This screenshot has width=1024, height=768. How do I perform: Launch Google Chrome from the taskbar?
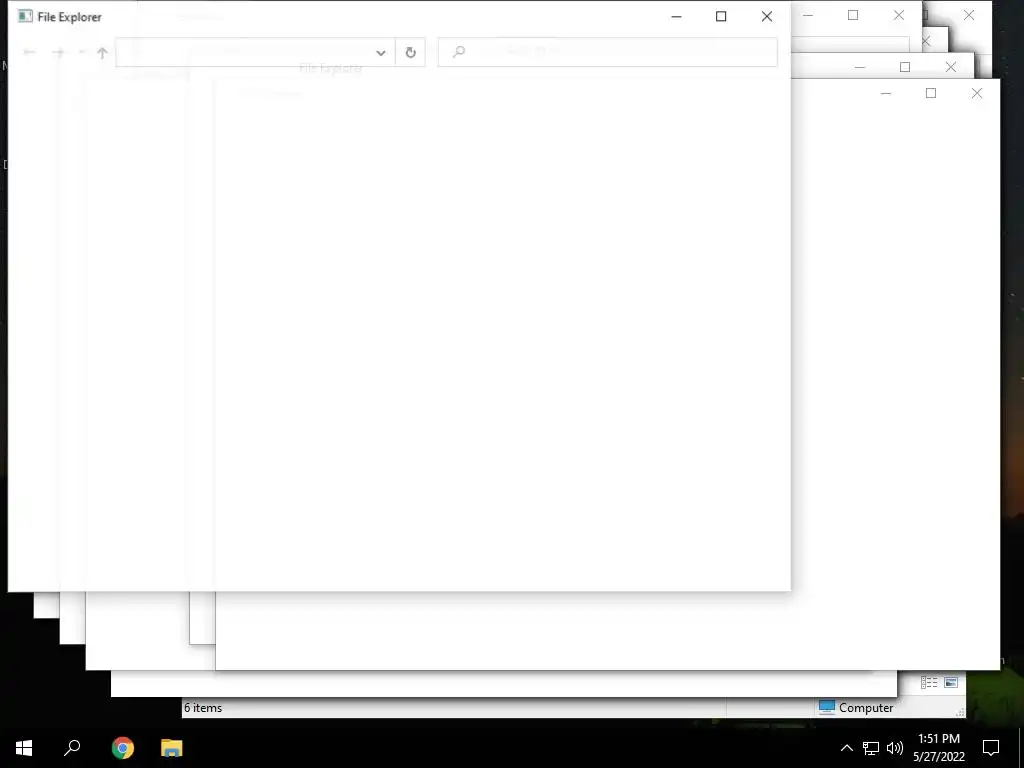pos(123,748)
